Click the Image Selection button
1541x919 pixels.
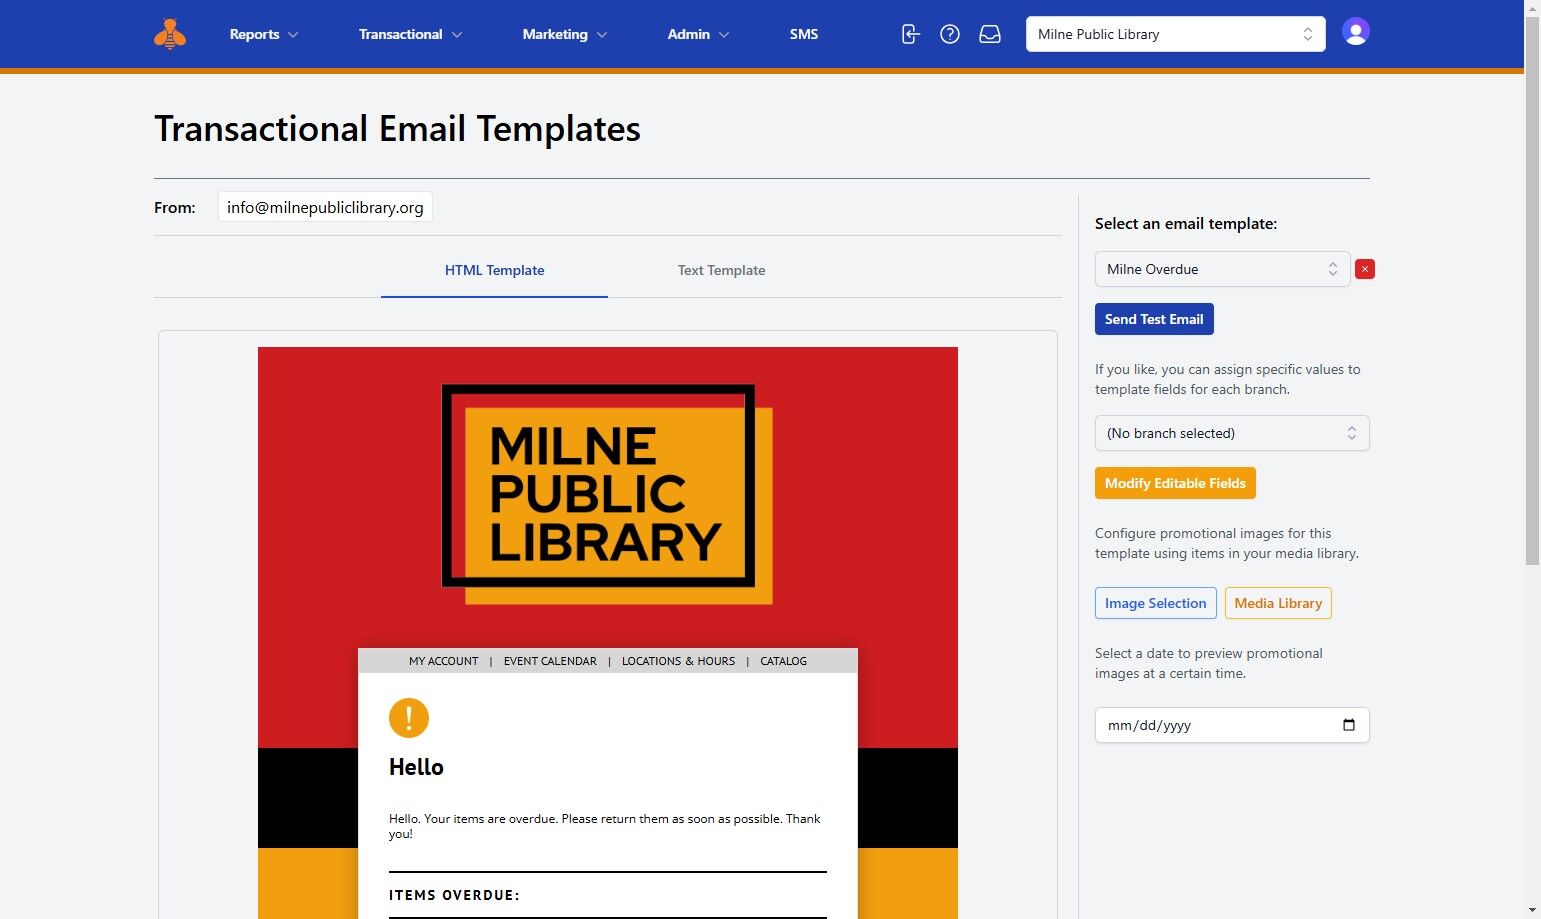coord(1156,603)
